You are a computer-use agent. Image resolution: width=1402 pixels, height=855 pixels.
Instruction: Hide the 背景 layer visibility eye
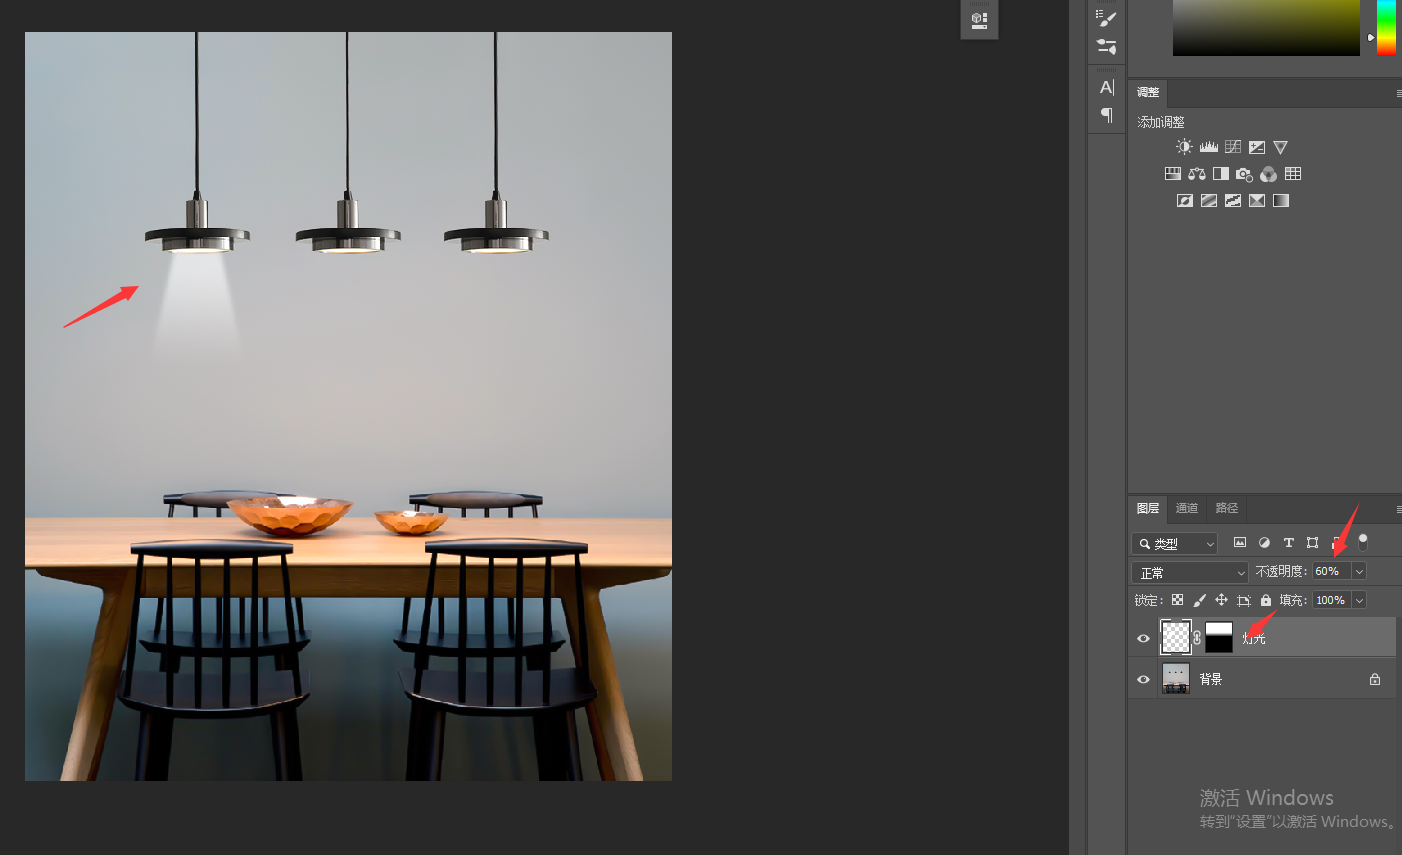(1143, 679)
